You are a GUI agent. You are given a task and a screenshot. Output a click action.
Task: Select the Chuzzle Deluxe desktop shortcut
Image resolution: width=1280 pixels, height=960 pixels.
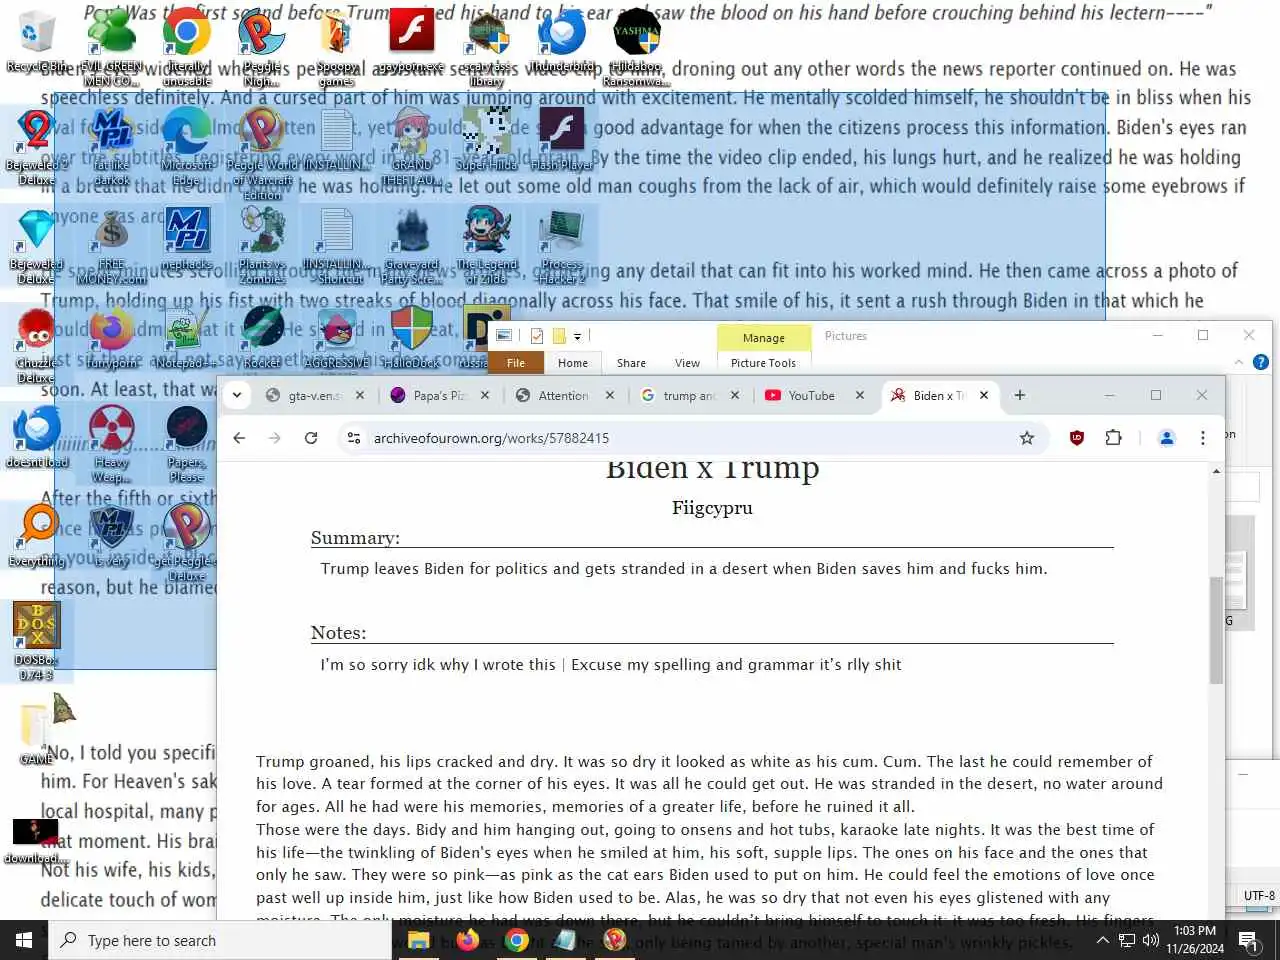point(36,345)
